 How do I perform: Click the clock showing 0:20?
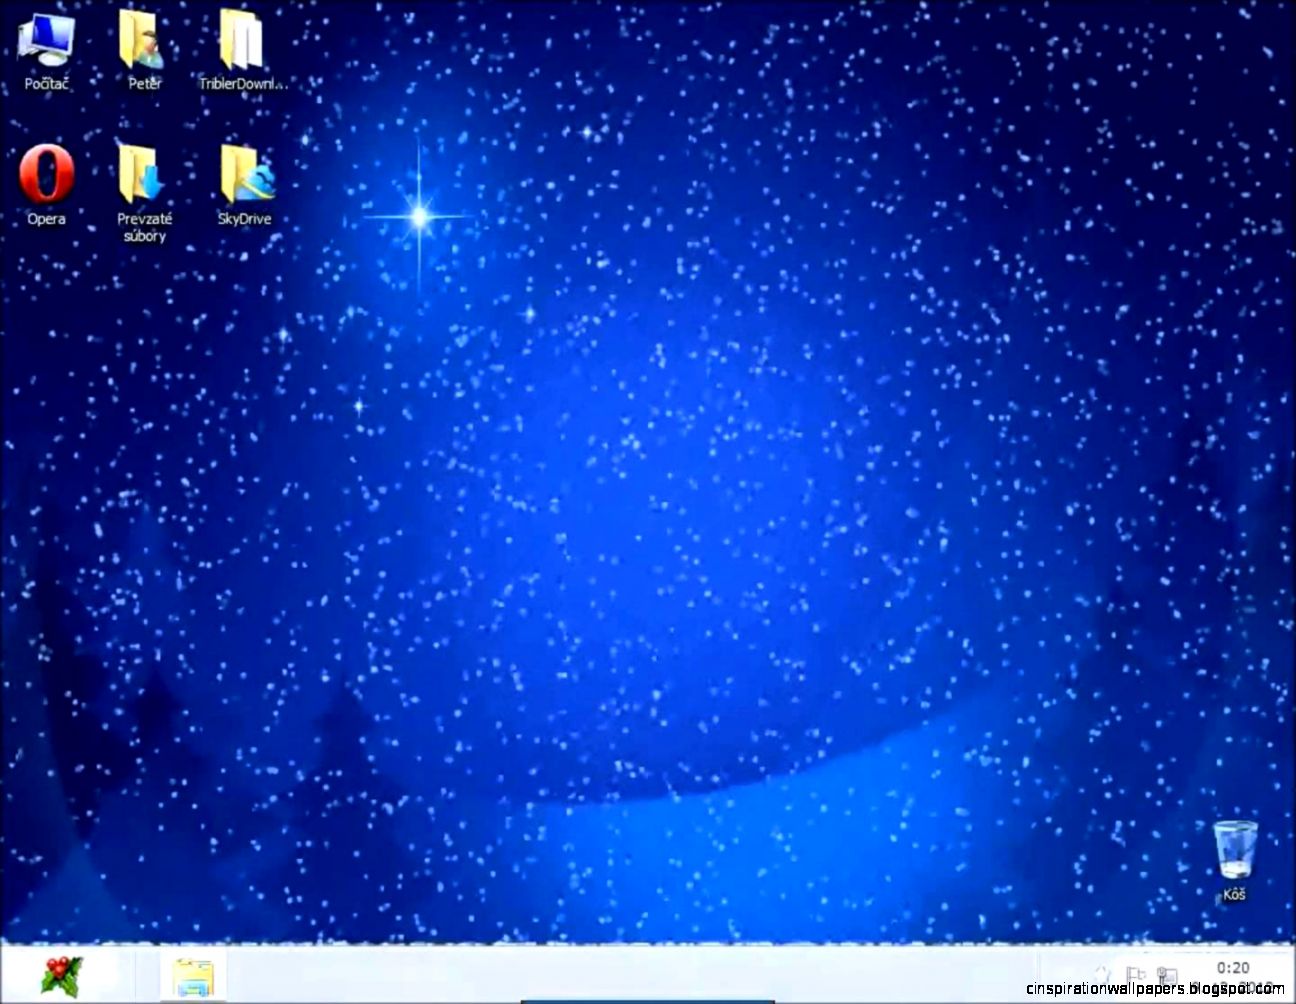(1235, 968)
